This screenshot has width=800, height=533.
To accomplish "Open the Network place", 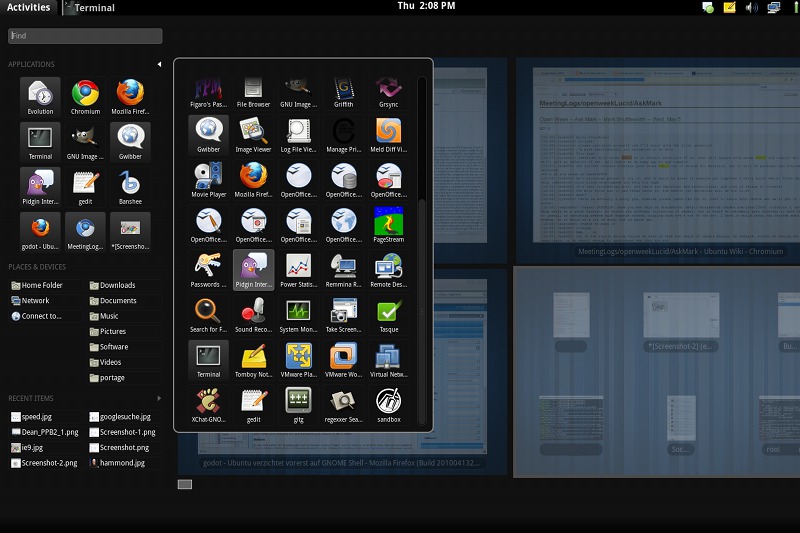I will (31, 300).
